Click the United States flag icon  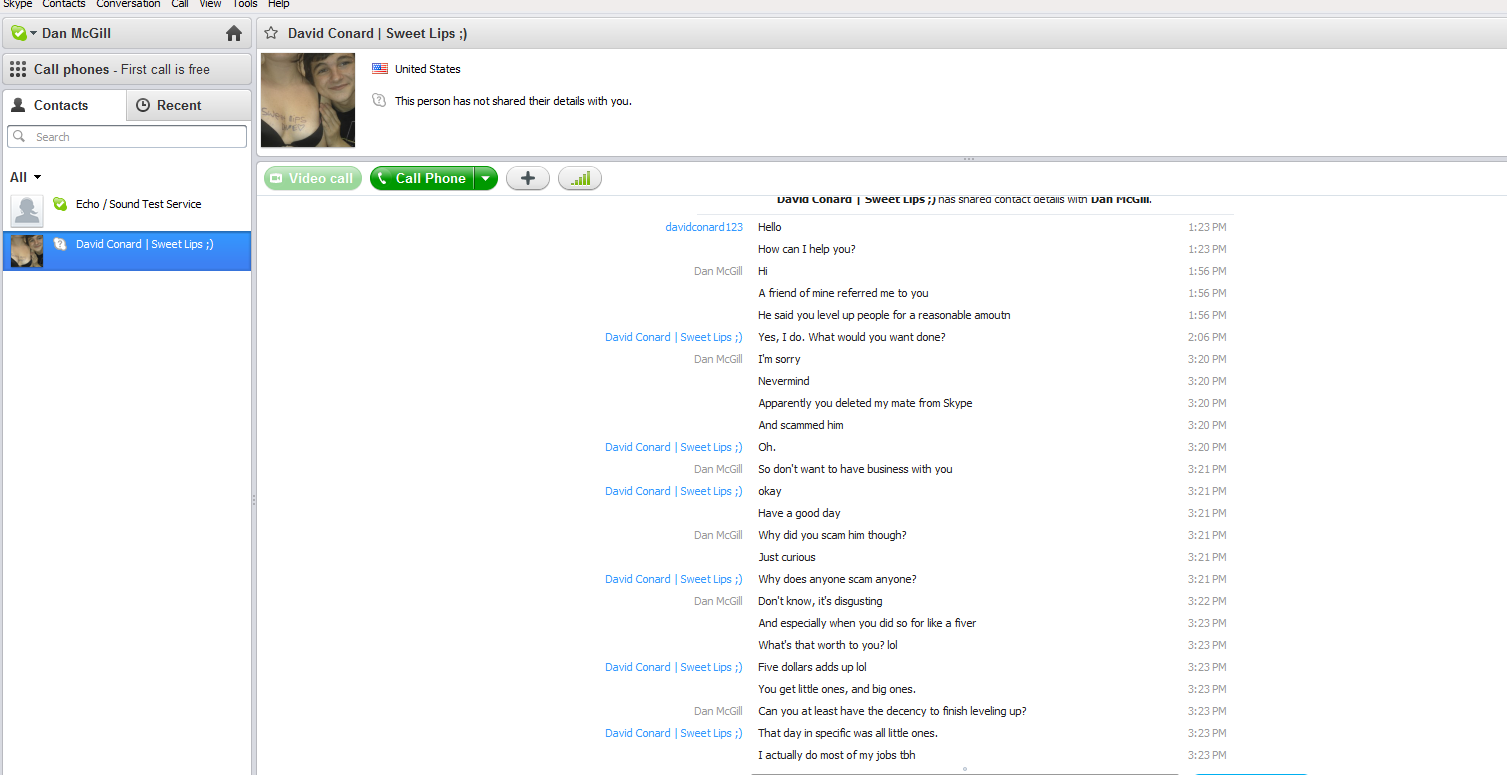(x=380, y=69)
